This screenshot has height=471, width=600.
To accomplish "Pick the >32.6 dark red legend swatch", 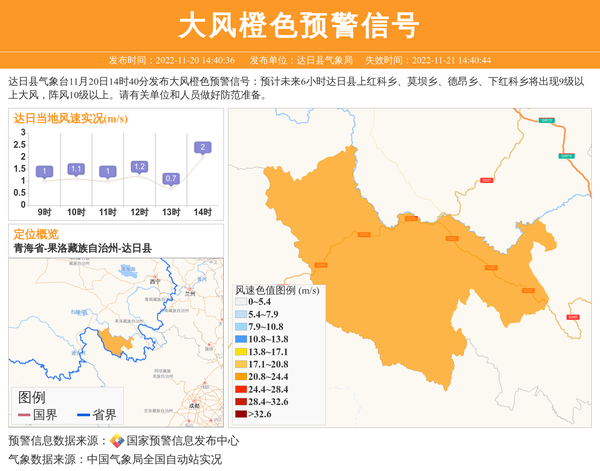I will pyautogui.click(x=240, y=414).
